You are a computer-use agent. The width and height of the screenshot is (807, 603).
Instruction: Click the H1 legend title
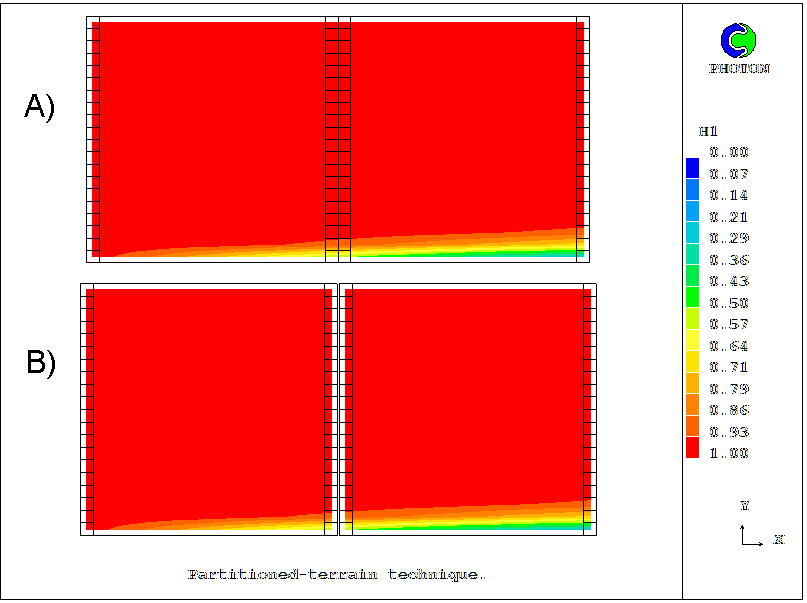[x=708, y=131]
